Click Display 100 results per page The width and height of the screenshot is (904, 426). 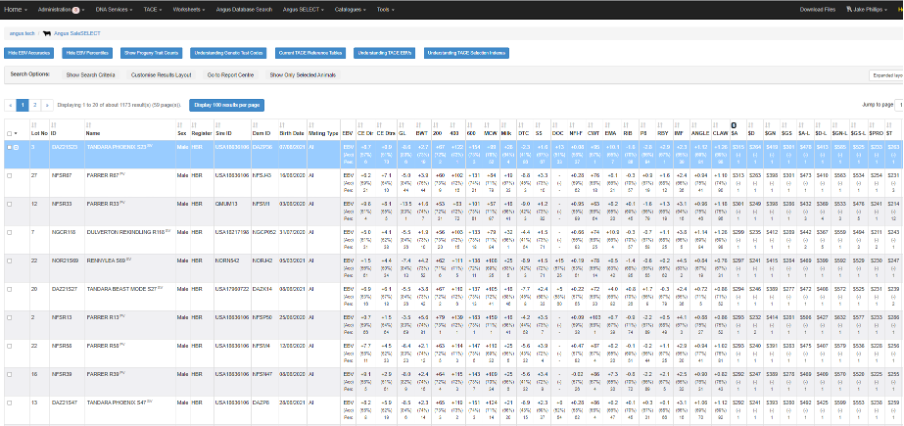(227, 104)
